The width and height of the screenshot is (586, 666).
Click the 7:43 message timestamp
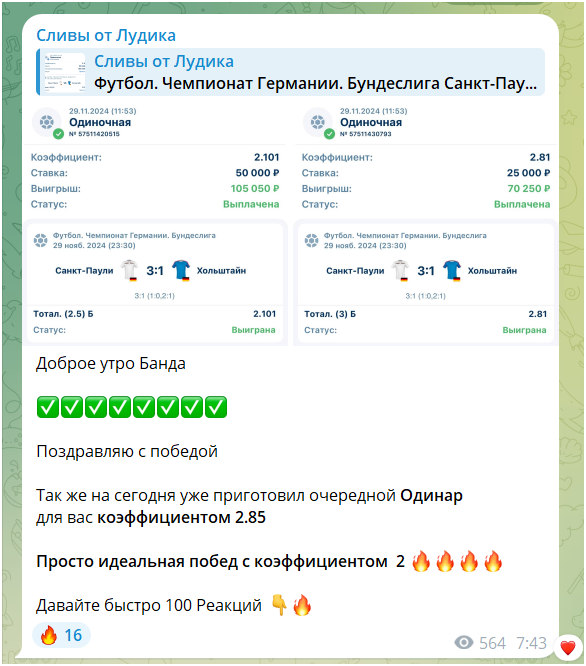pos(531,643)
